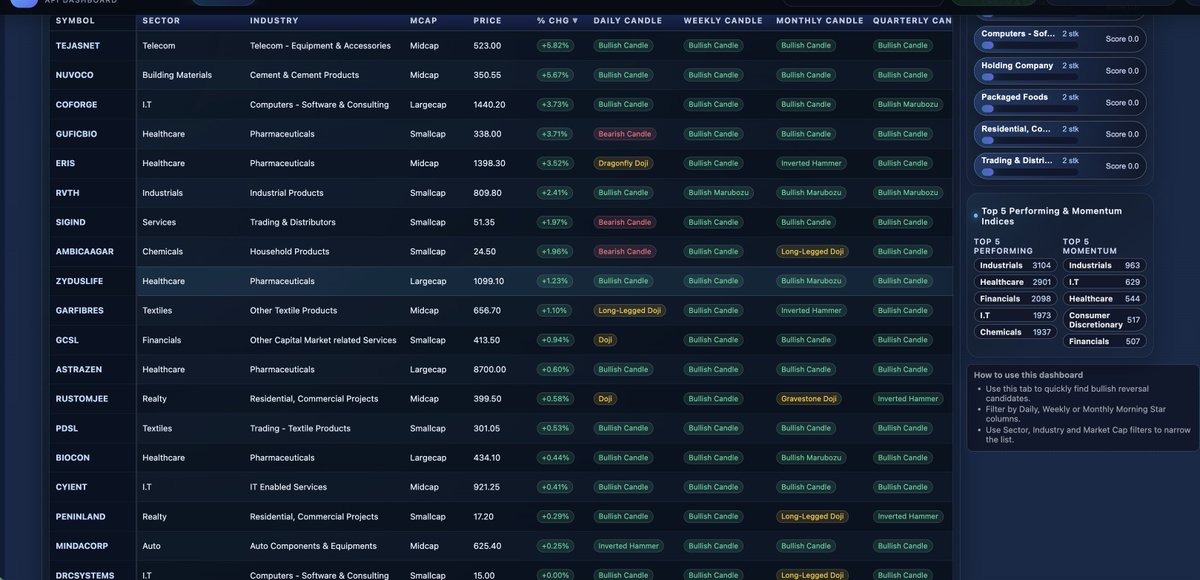Screen dimensions: 1200x580
Task: Click the Trading & Distri… score bar
Action: [x=1030, y=172]
